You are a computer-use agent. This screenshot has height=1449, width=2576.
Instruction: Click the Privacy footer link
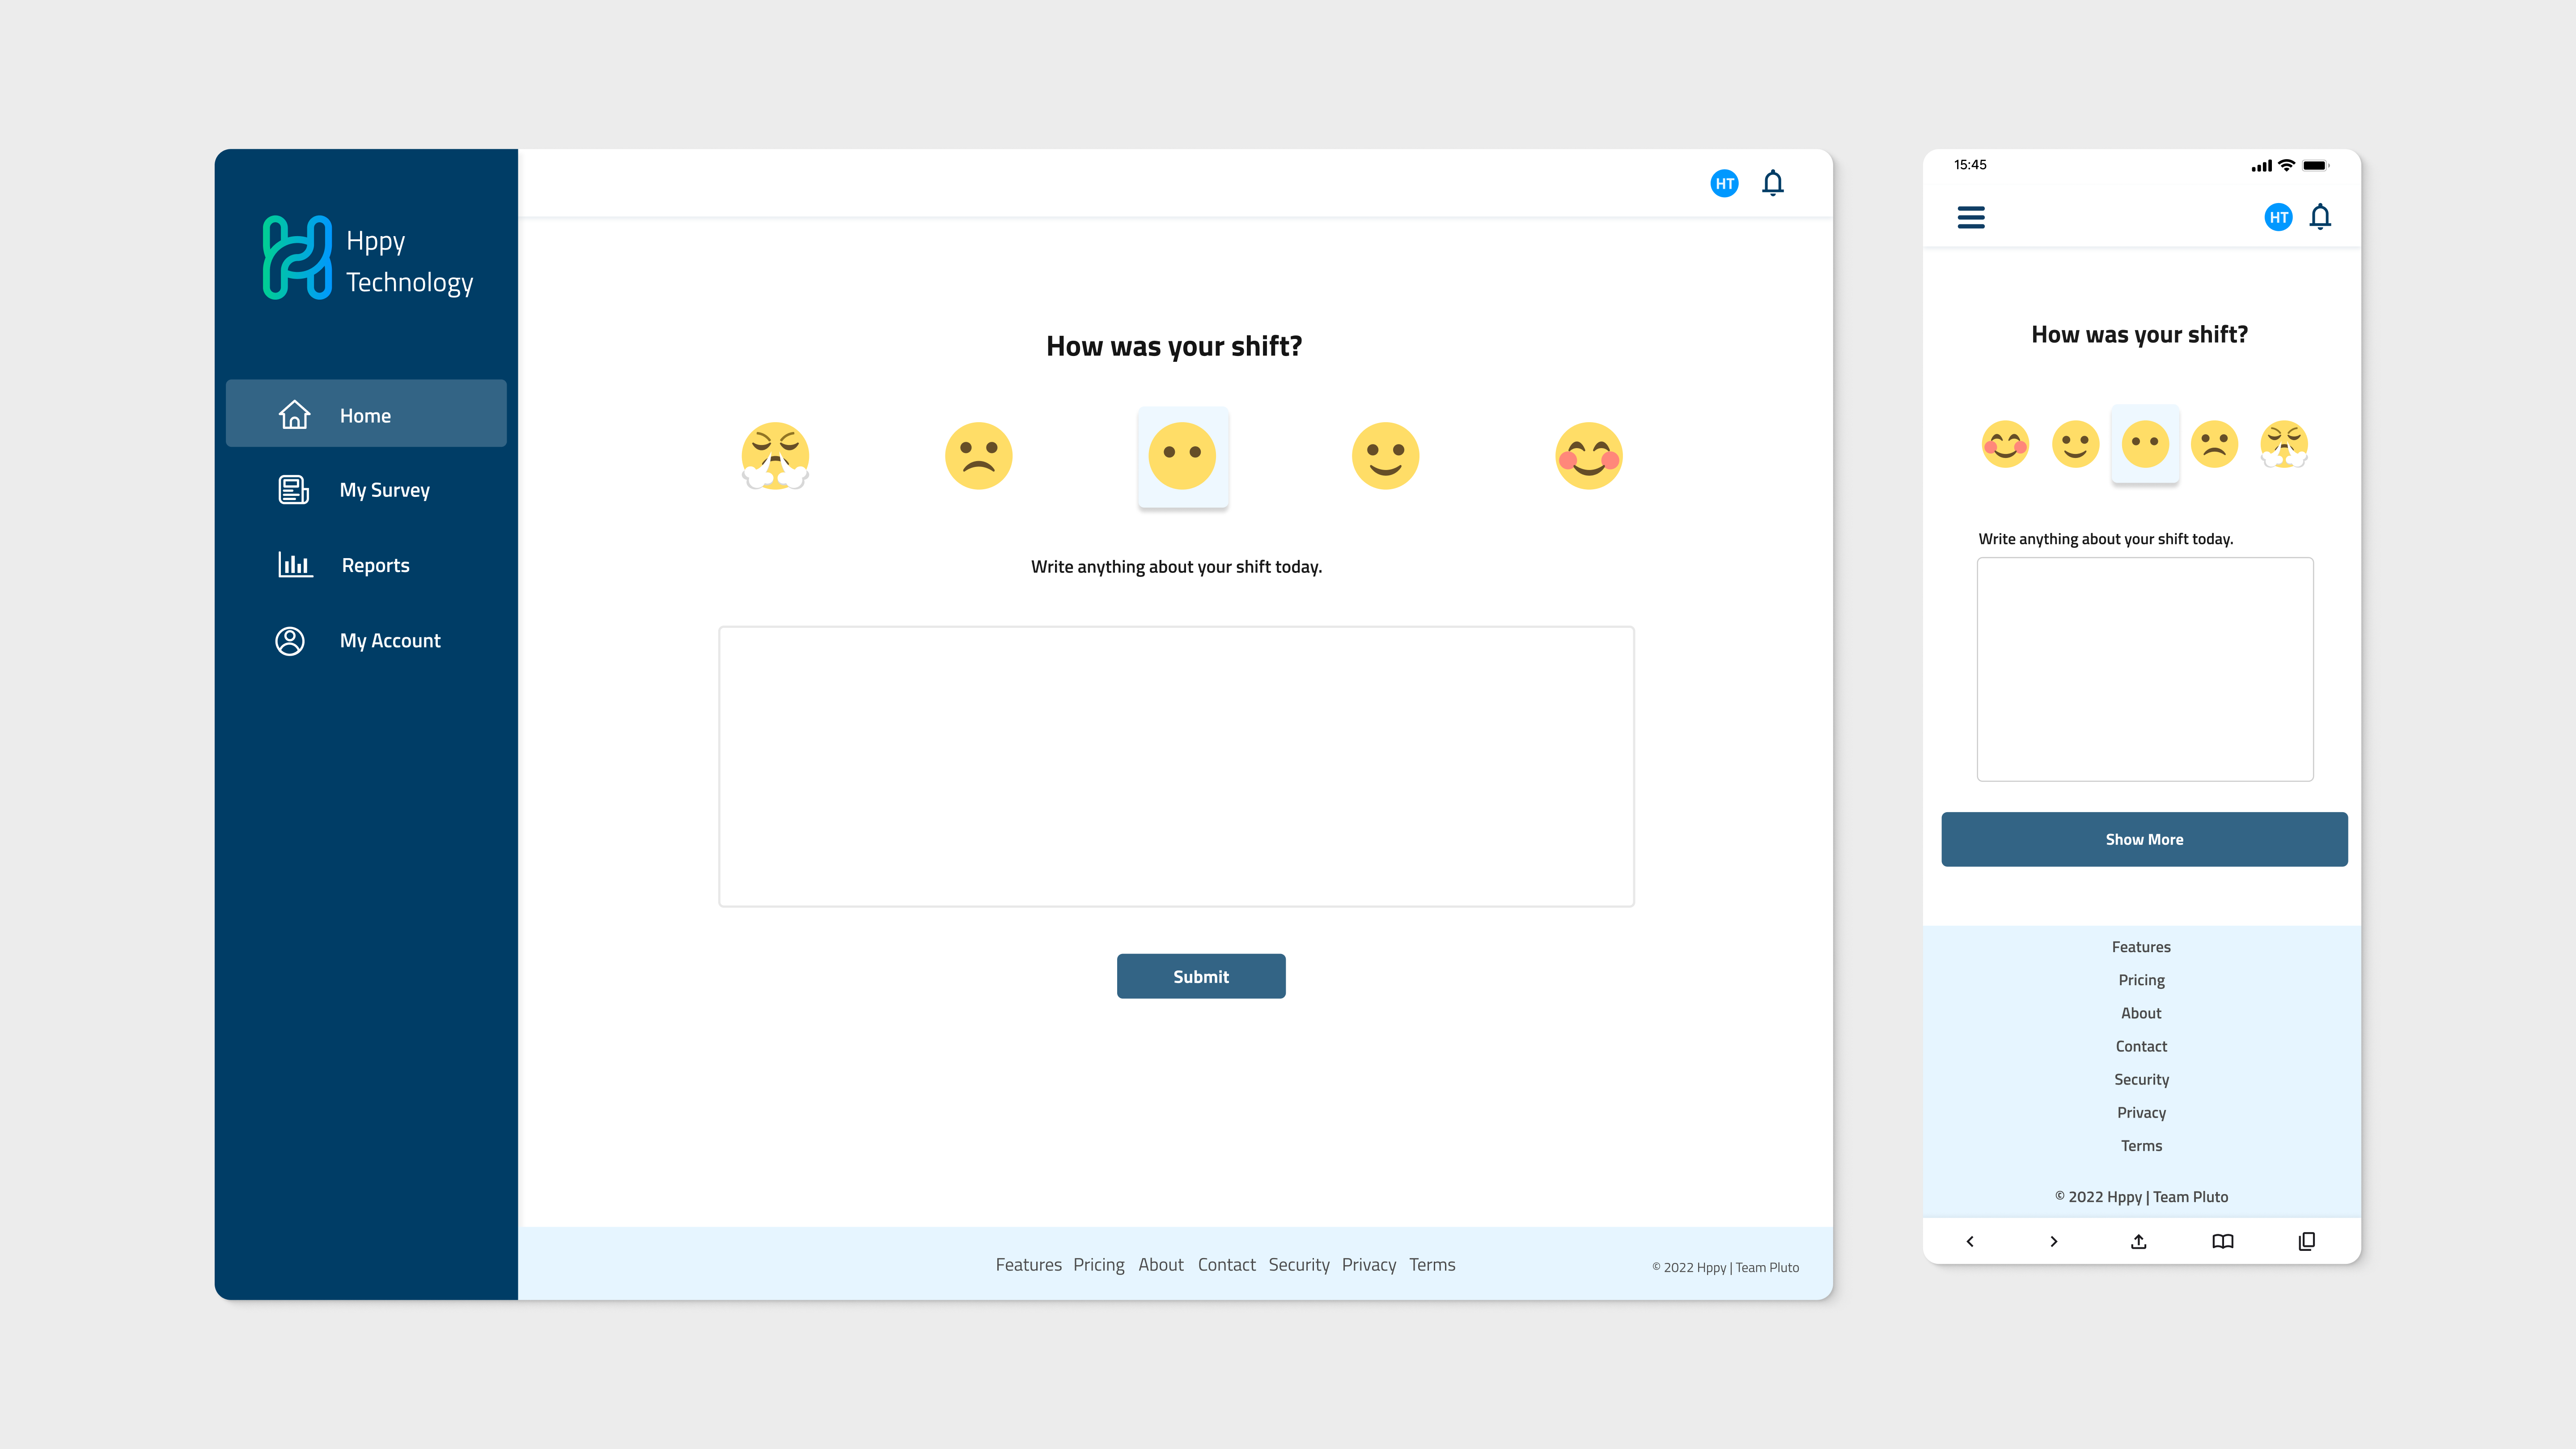coord(1368,1263)
